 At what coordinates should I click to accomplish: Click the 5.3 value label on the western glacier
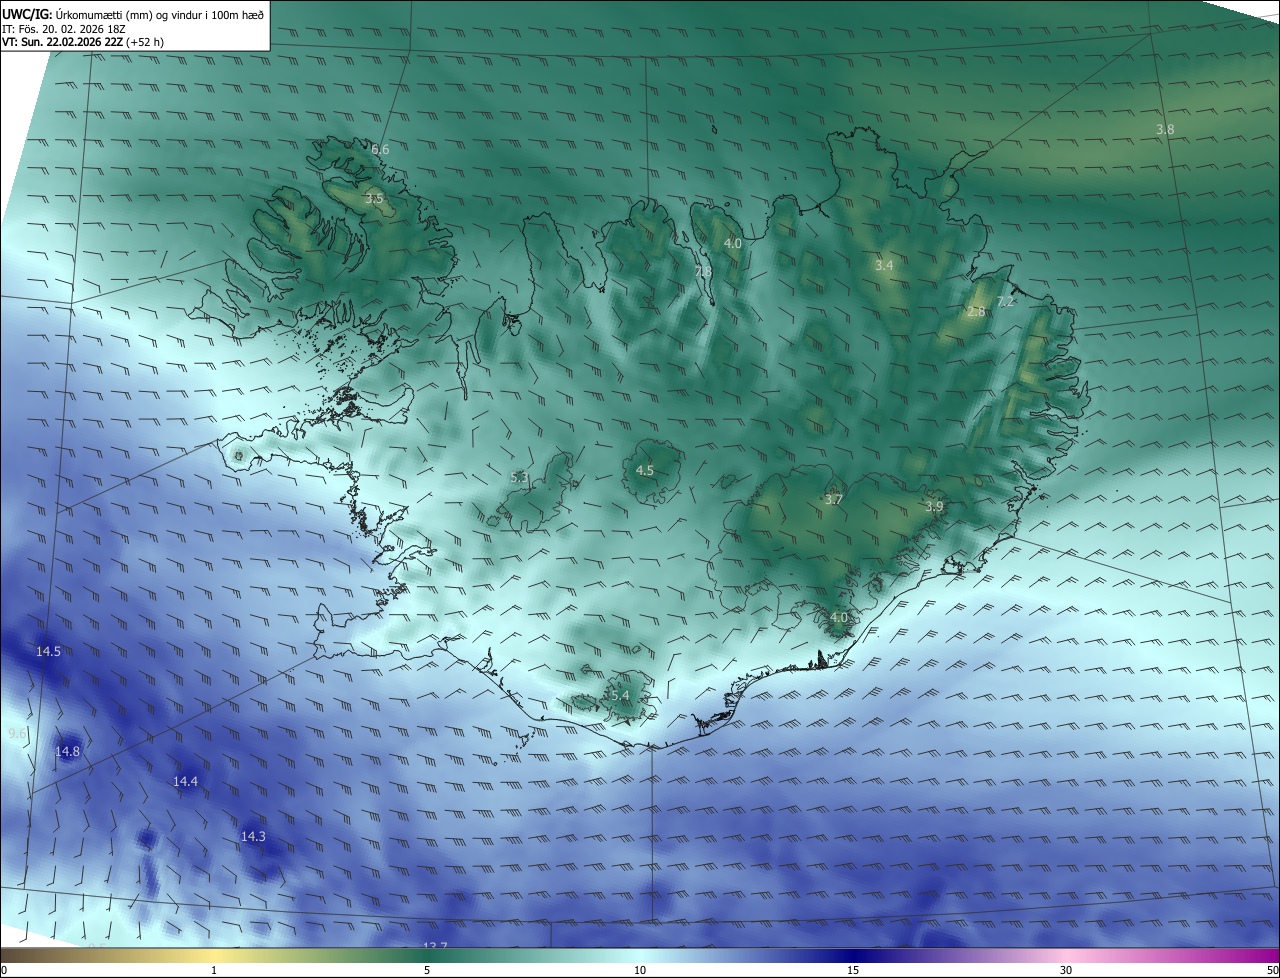tap(519, 478)
